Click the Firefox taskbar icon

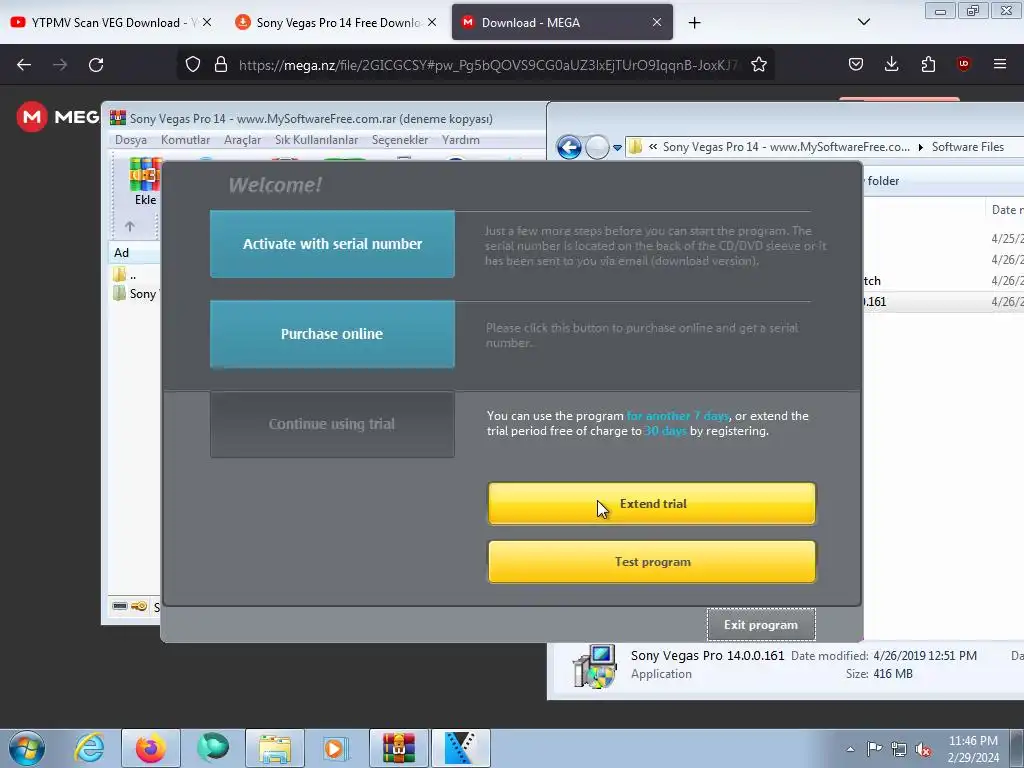pyautogui.click(x=150, y=748)
